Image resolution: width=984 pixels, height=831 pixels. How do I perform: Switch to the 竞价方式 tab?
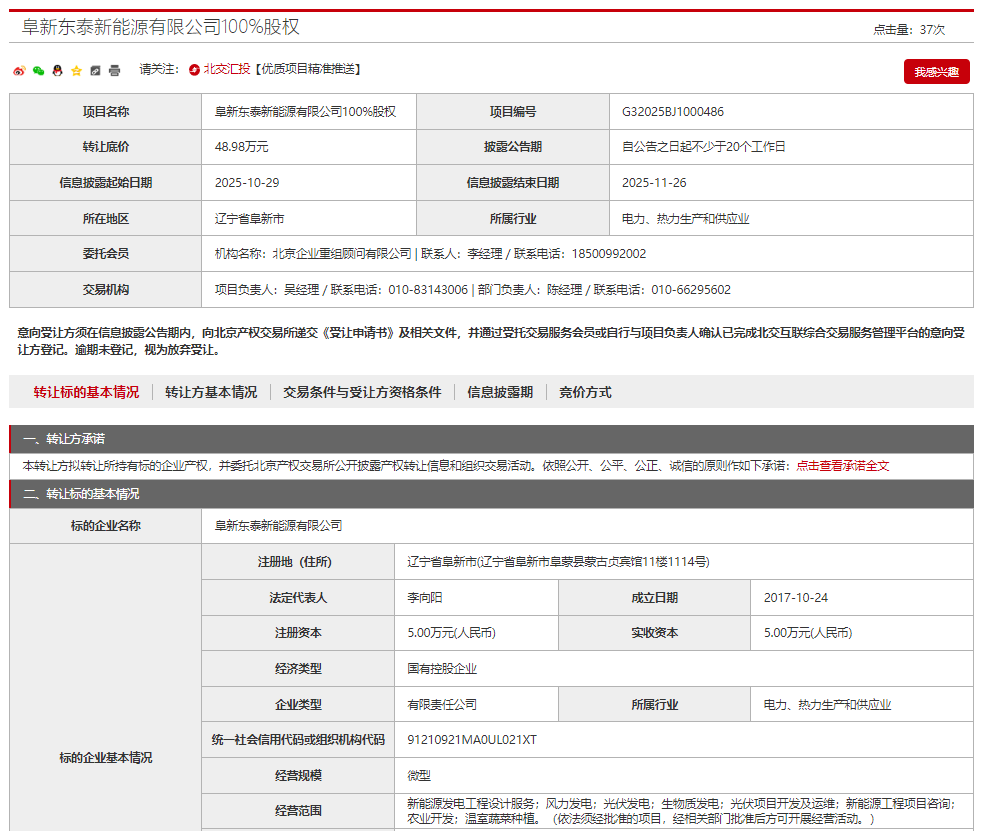pyautogui.click(x=582, y=392)
